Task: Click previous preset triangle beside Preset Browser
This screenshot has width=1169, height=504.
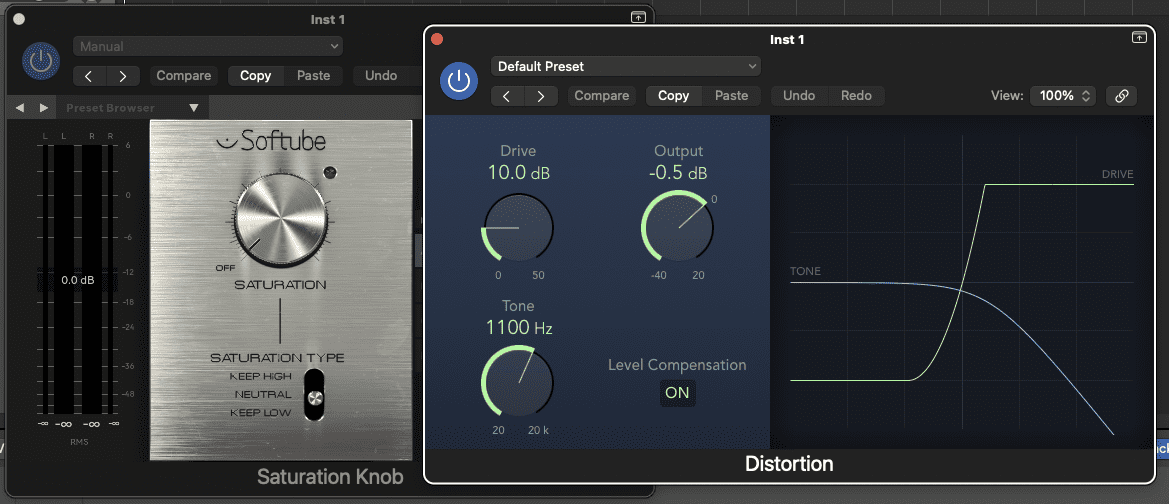Action: coord(19,108)
